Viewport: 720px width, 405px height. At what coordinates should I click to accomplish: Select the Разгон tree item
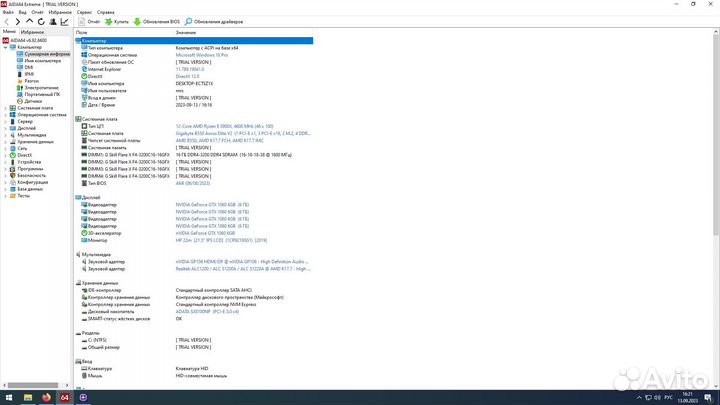tap(31, 81)
